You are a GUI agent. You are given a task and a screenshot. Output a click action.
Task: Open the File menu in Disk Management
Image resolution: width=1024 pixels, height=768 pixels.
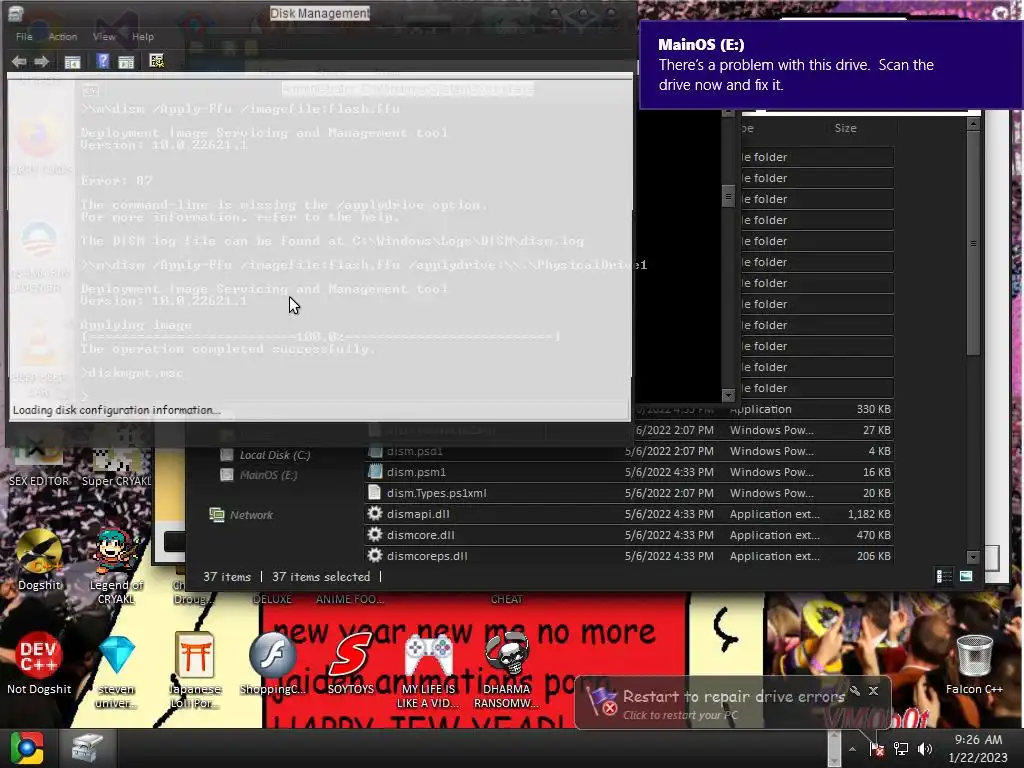[x=24, y=37]
